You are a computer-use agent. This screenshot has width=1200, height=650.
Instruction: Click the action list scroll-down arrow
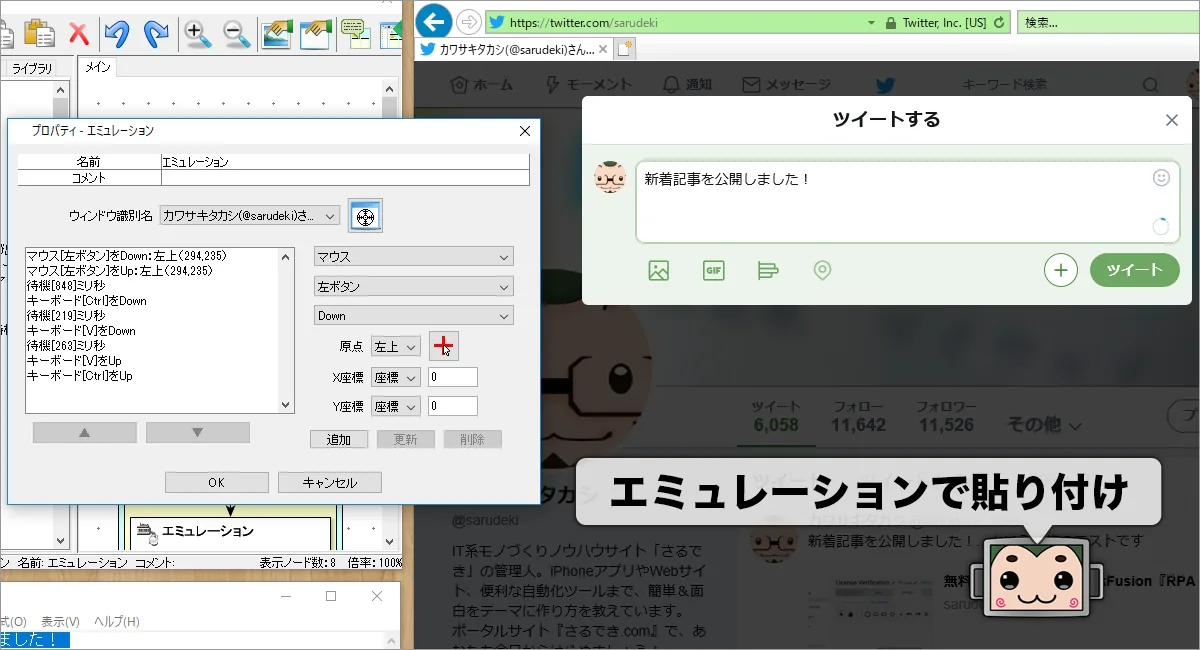pyautogui.click(x=287, y=405)
